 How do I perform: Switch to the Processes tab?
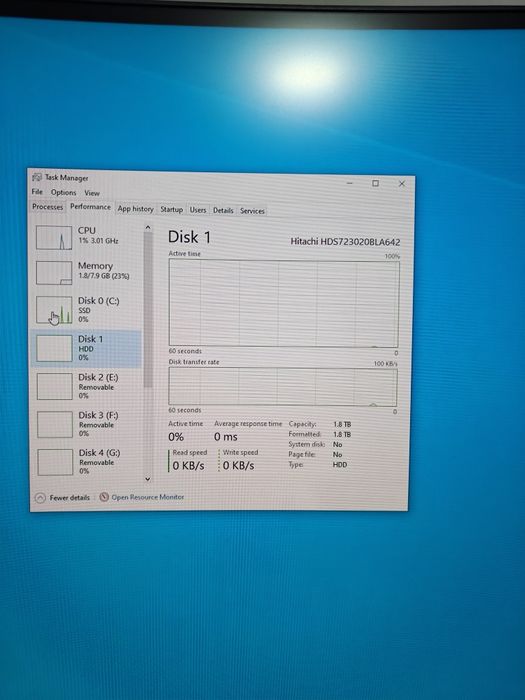pos(48,207)
